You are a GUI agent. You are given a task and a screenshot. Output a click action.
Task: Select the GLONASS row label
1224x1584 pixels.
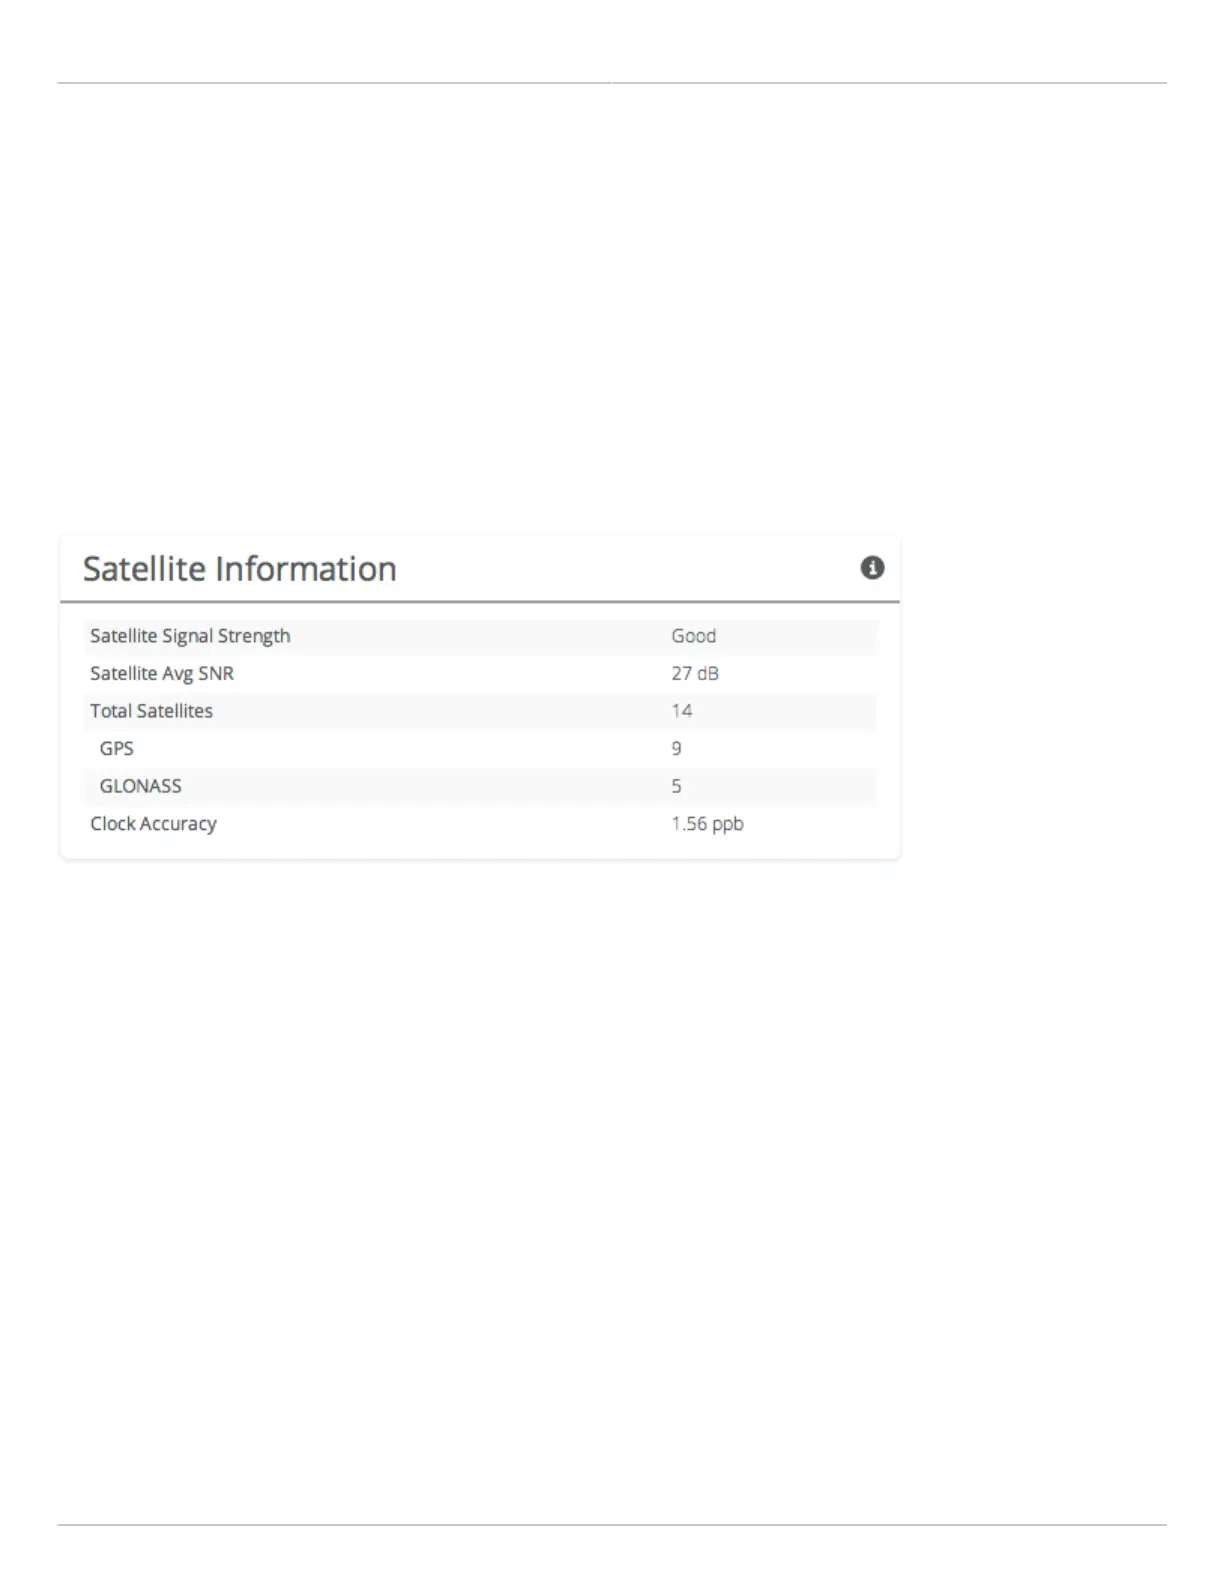click(140, 786)
